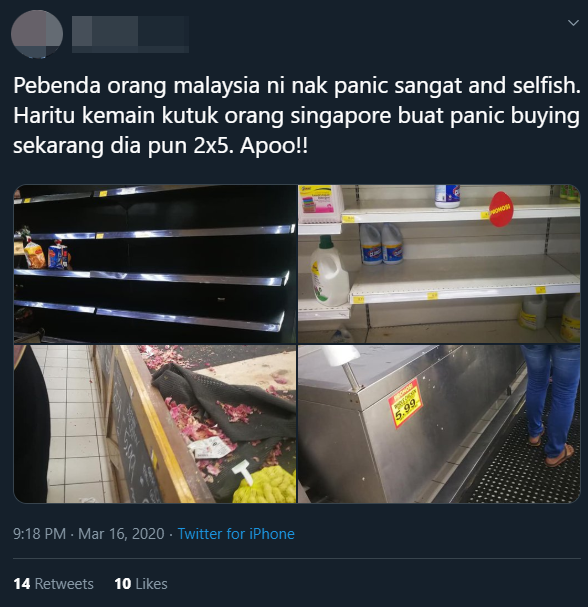Click the tweet text about panic buying
Screen dimensions: 588x607
[297, 116]
